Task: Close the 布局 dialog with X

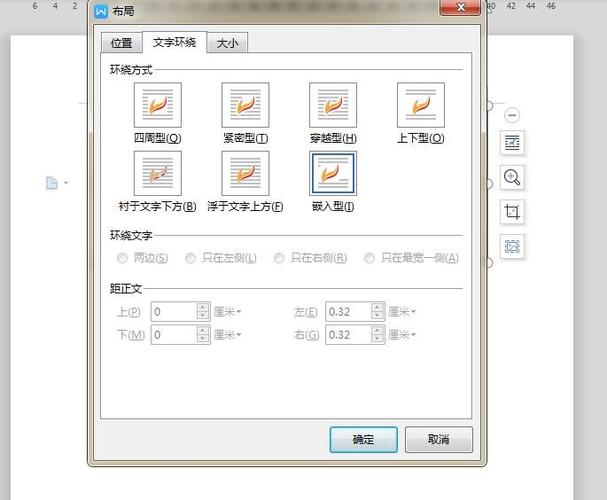Action: coord(460,7)
